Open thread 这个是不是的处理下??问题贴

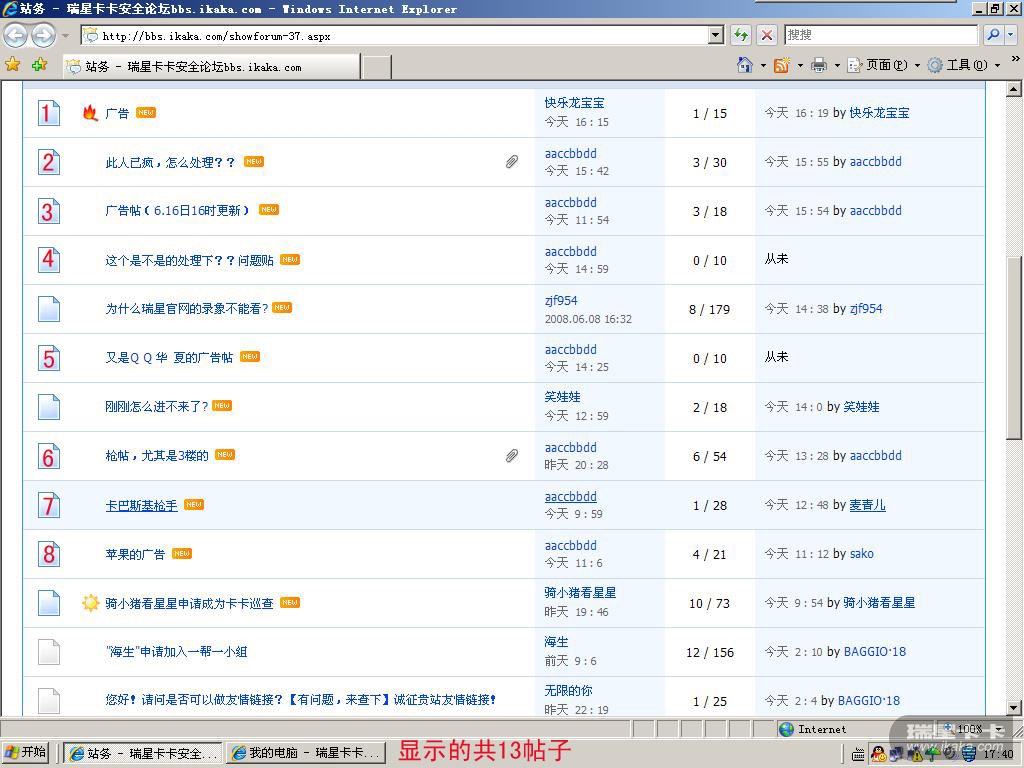(189, 260)
